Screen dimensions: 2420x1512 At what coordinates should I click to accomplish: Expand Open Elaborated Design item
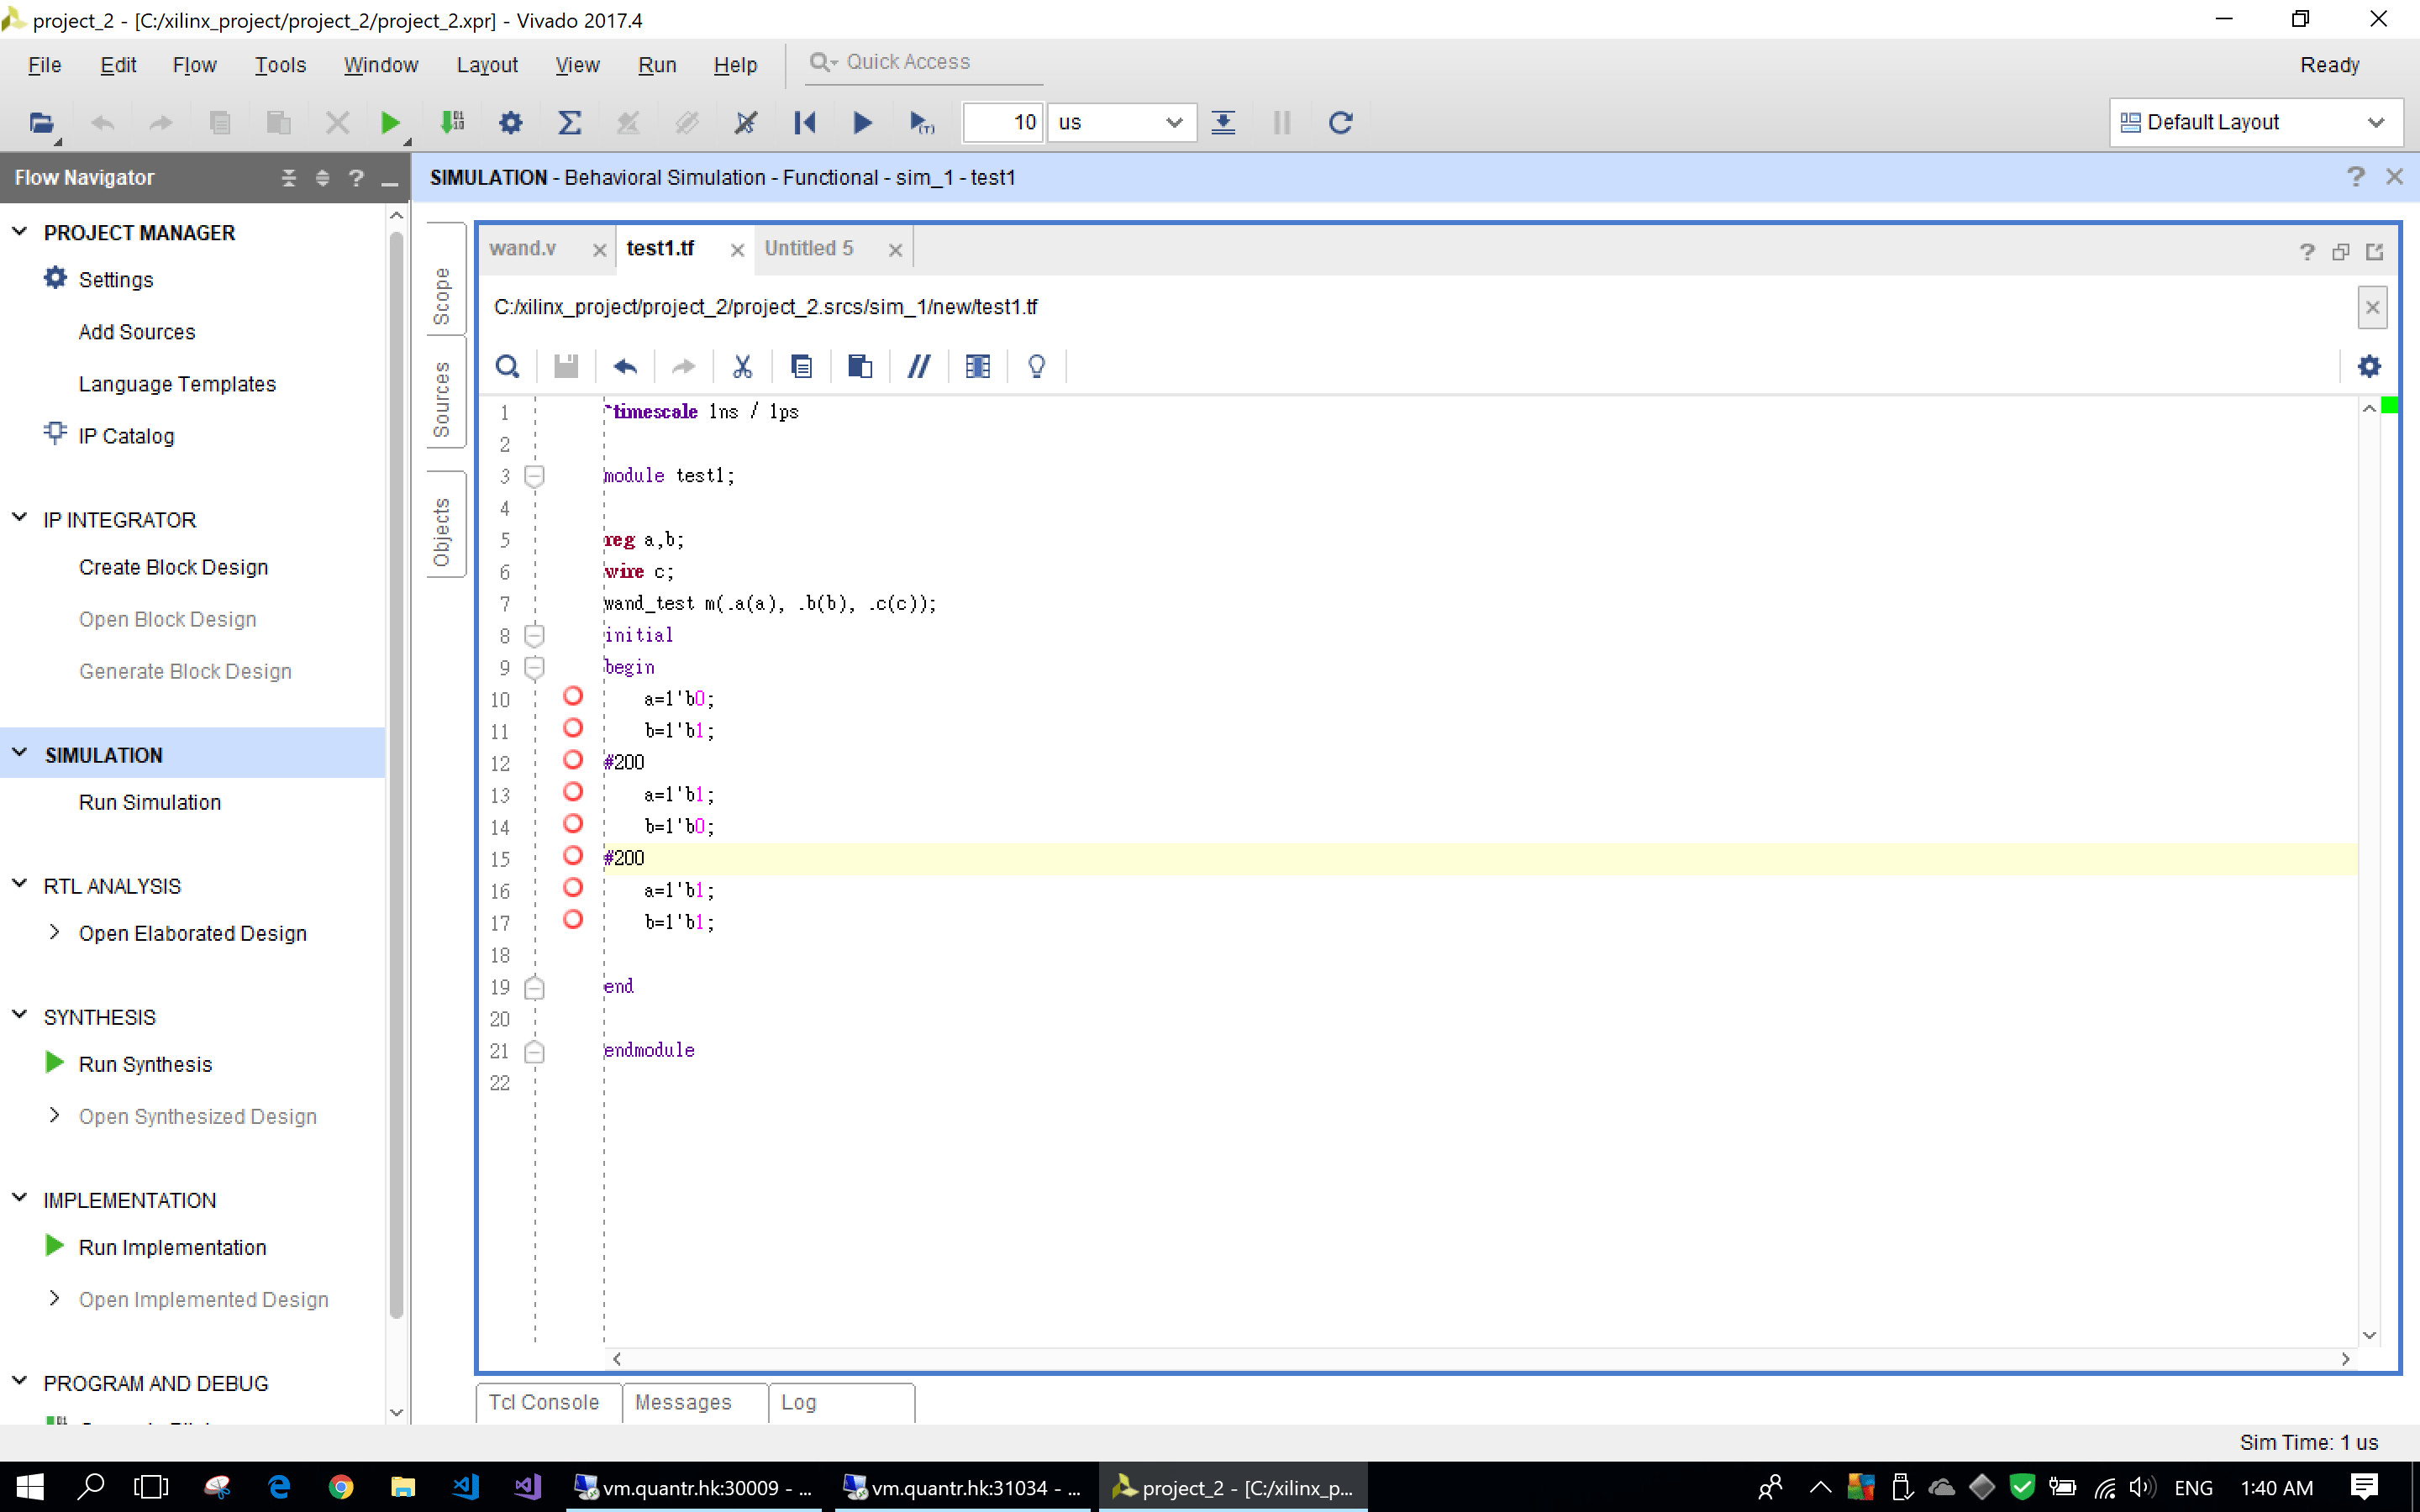(x=54, y=932)
